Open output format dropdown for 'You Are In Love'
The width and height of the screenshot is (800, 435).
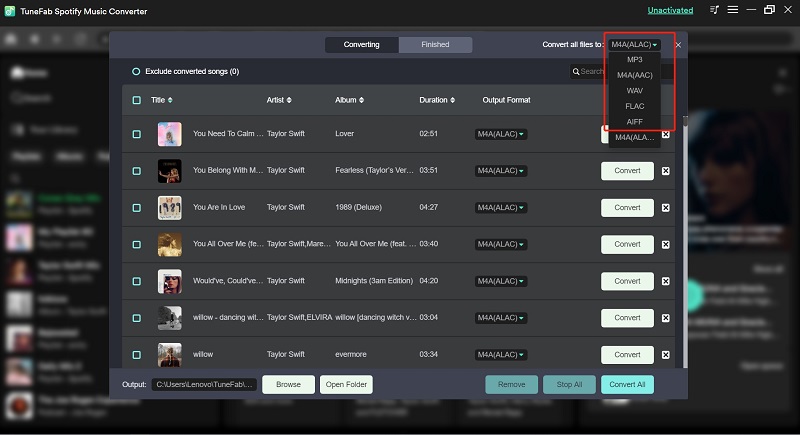click(500, 208)
